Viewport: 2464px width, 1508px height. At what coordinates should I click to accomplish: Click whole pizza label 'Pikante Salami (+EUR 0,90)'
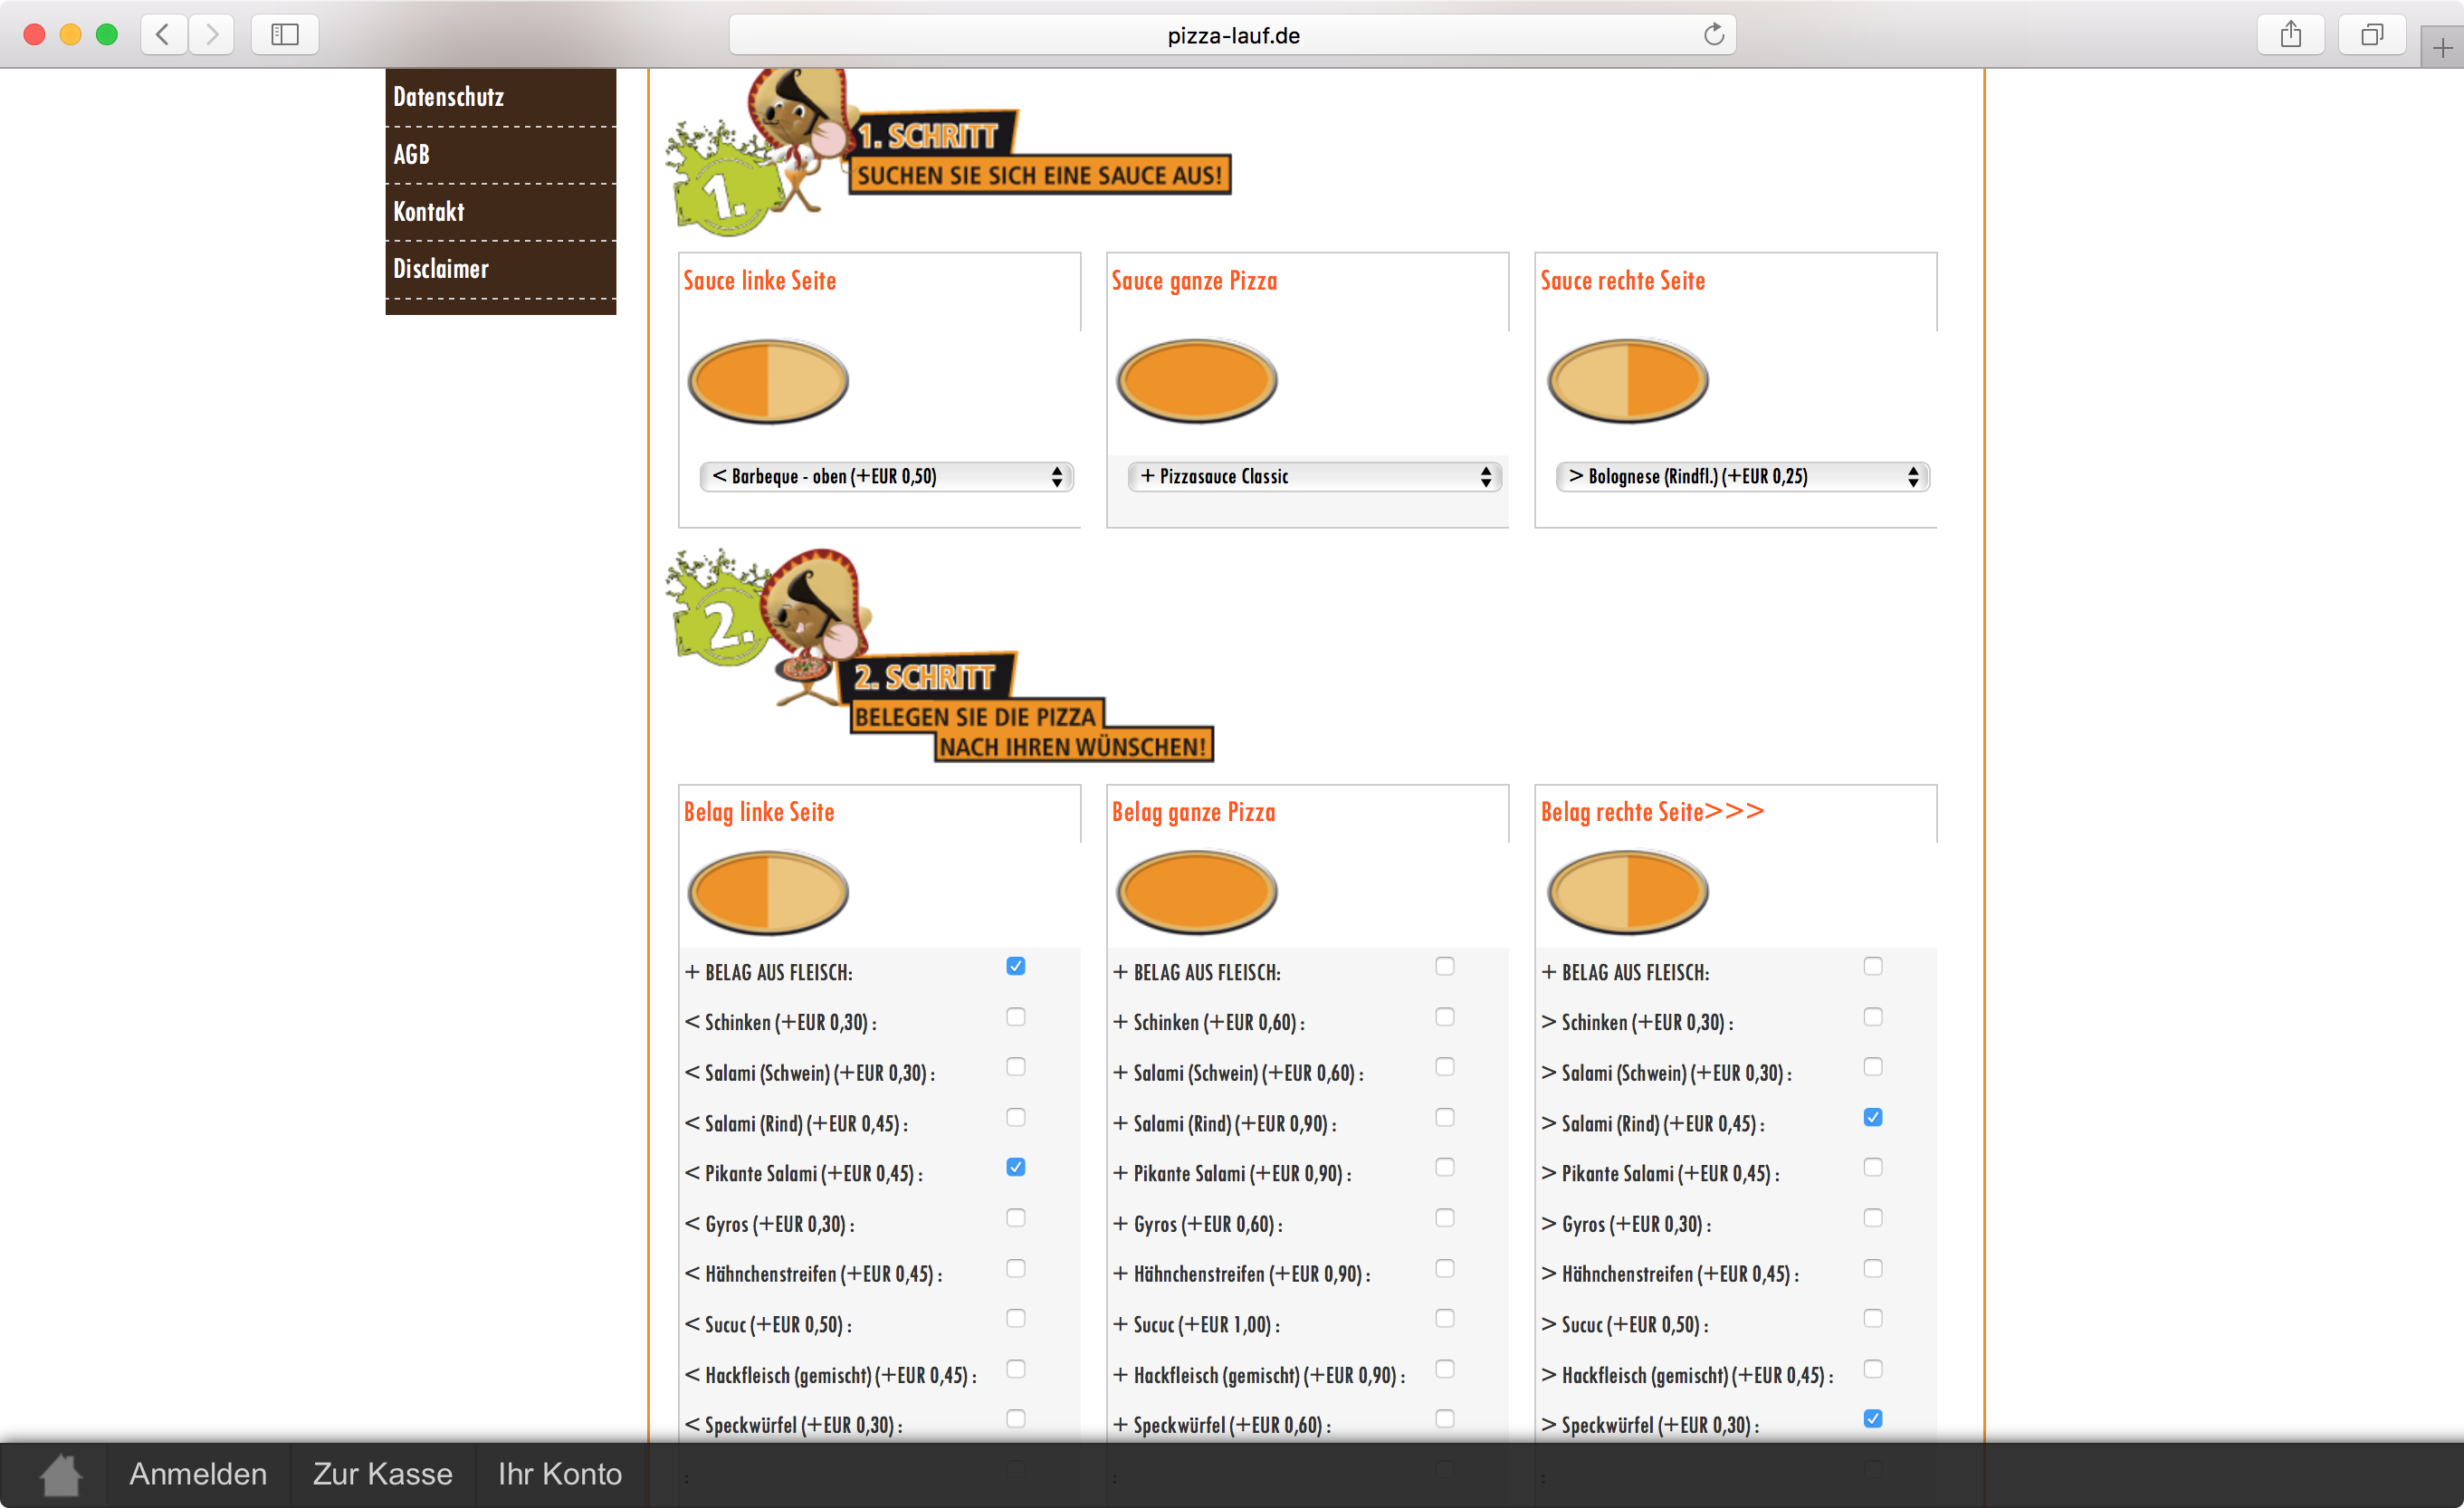(1232, 1174)
